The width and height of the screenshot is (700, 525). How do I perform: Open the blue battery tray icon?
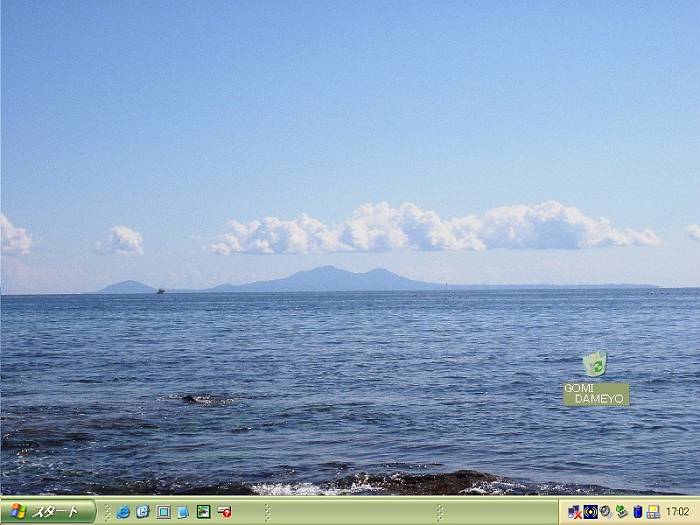click(638, 512)
